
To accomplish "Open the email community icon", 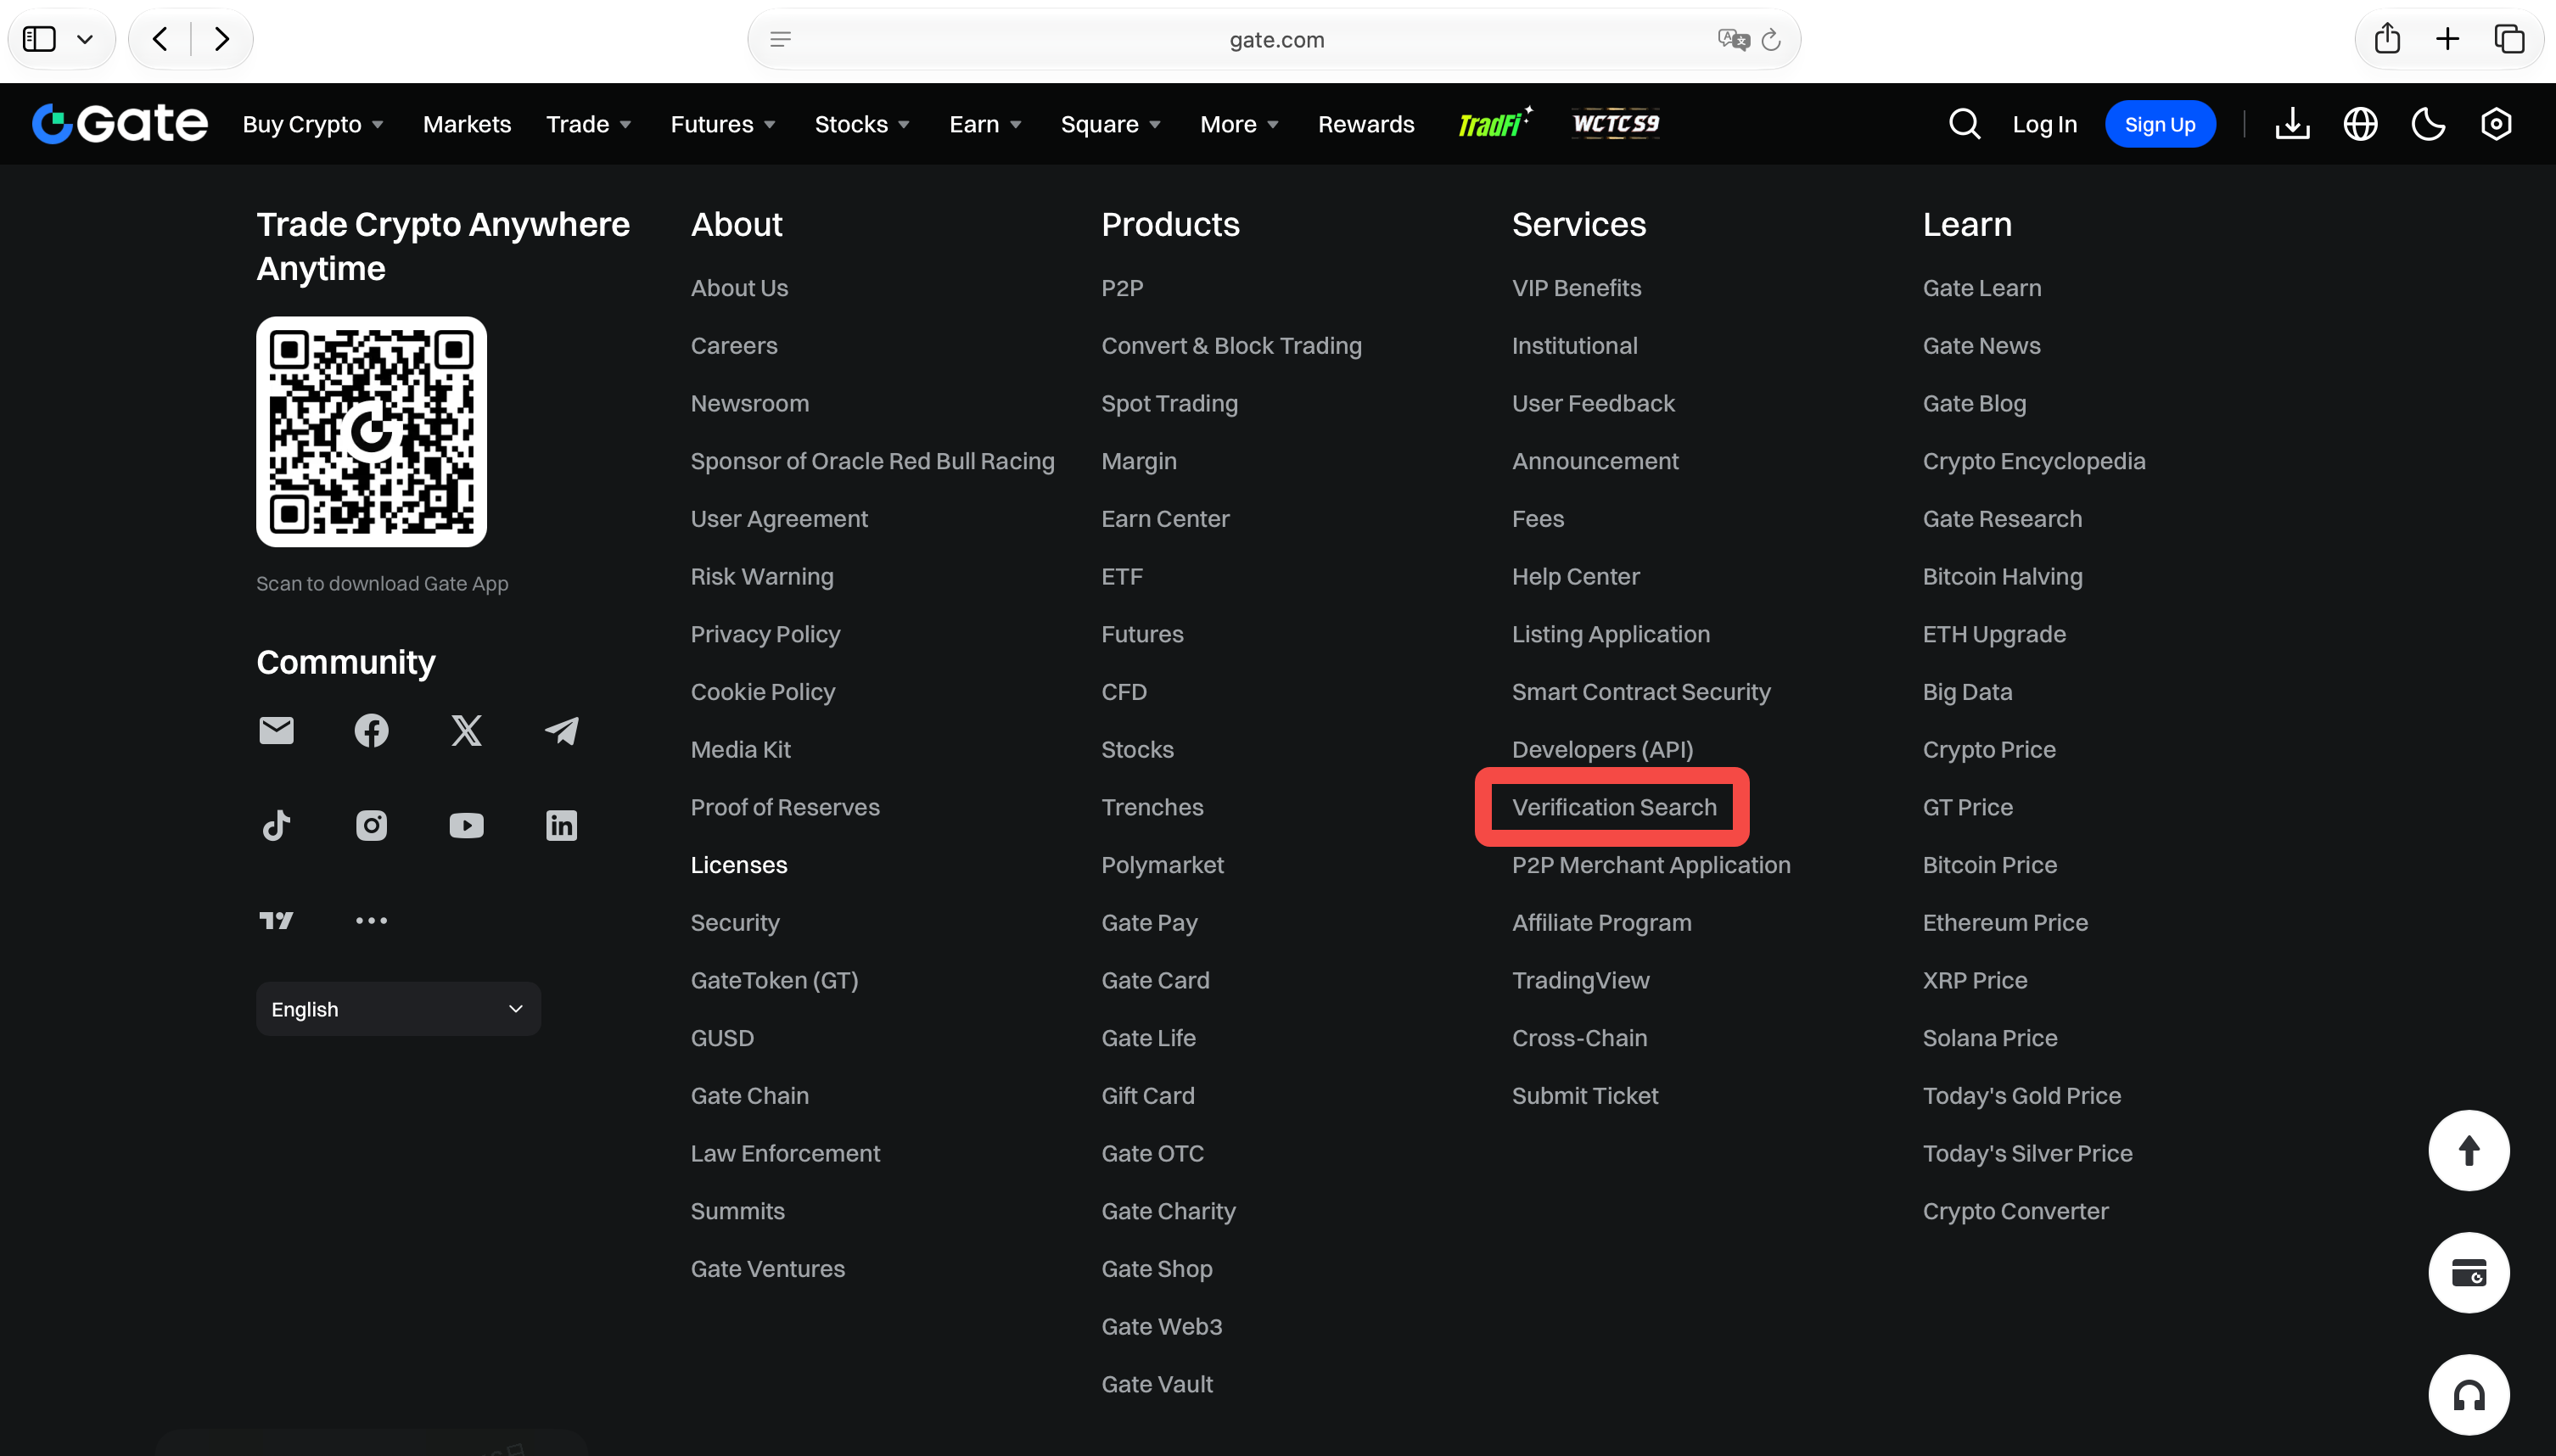I will coord(276,731).
